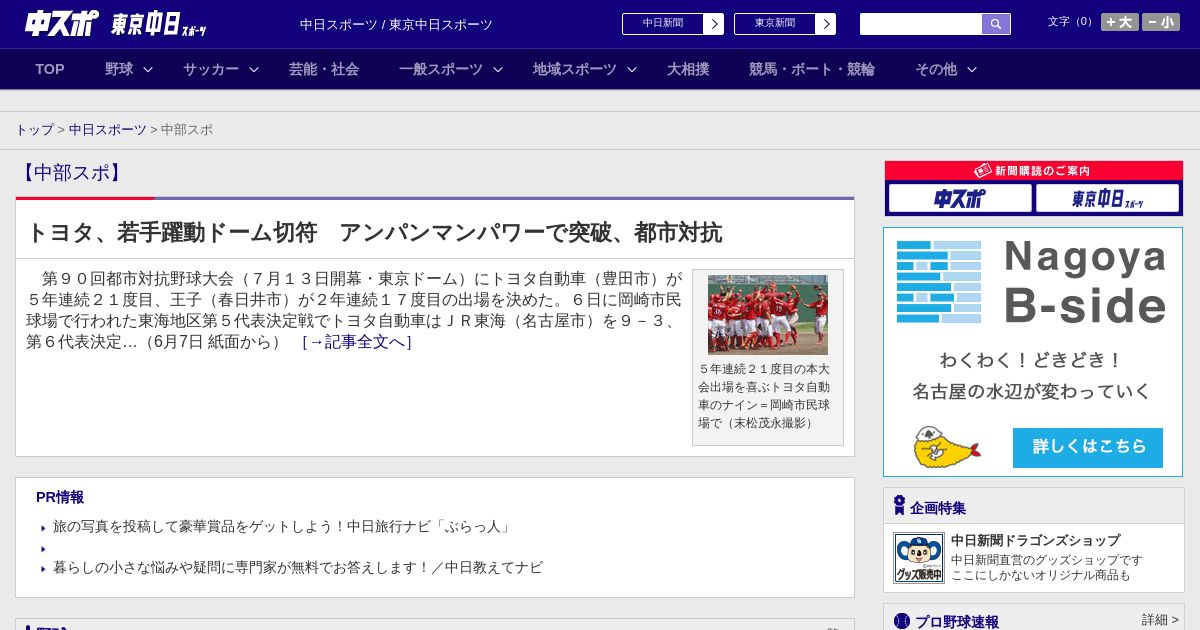Click the Nagoya B-side blue brick logo
Image resolution: width=1200 pixels, height=630 pixels.
point(939,282)
